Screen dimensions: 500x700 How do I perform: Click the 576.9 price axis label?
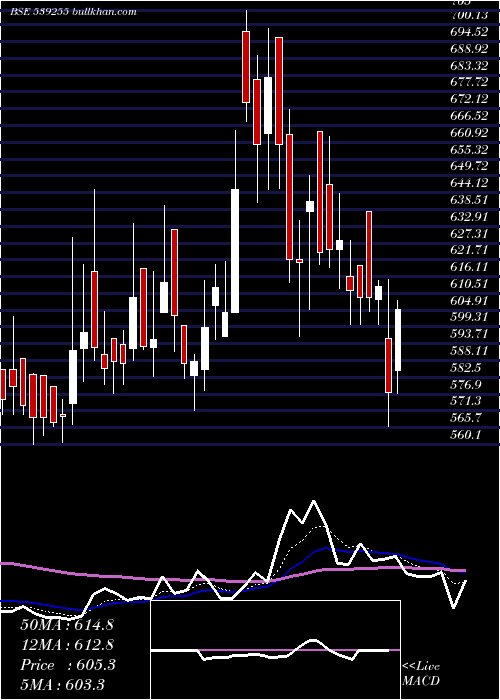pos(467,384)
